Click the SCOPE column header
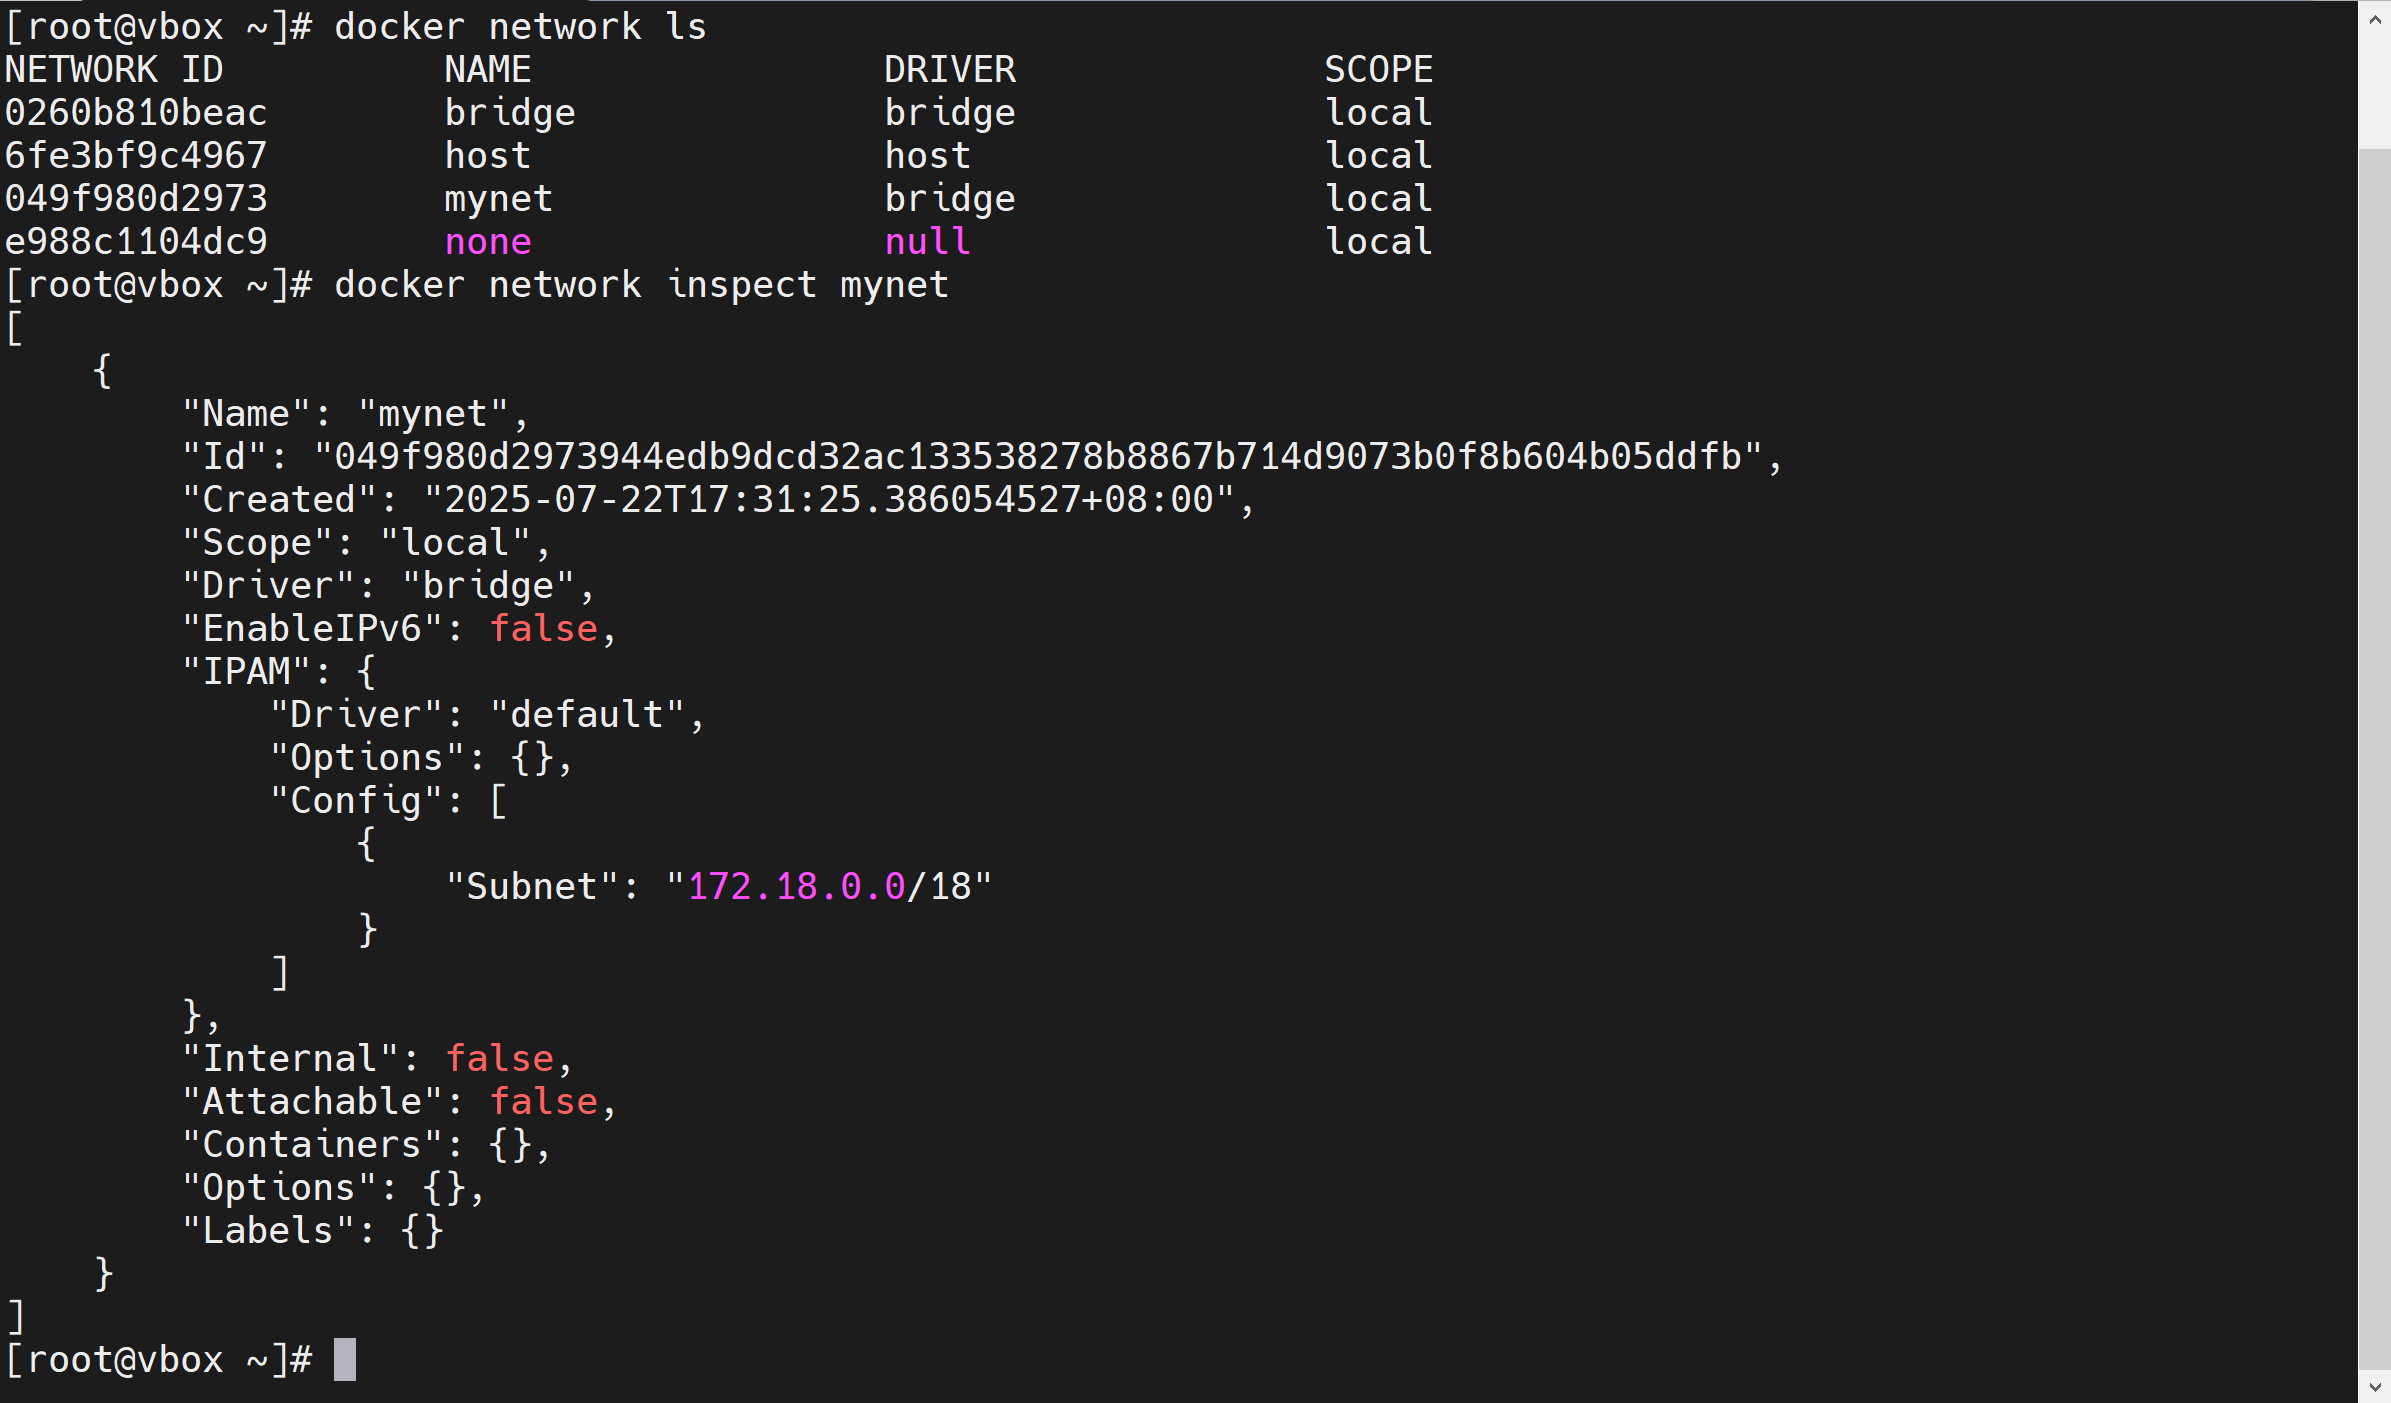 1378,70
